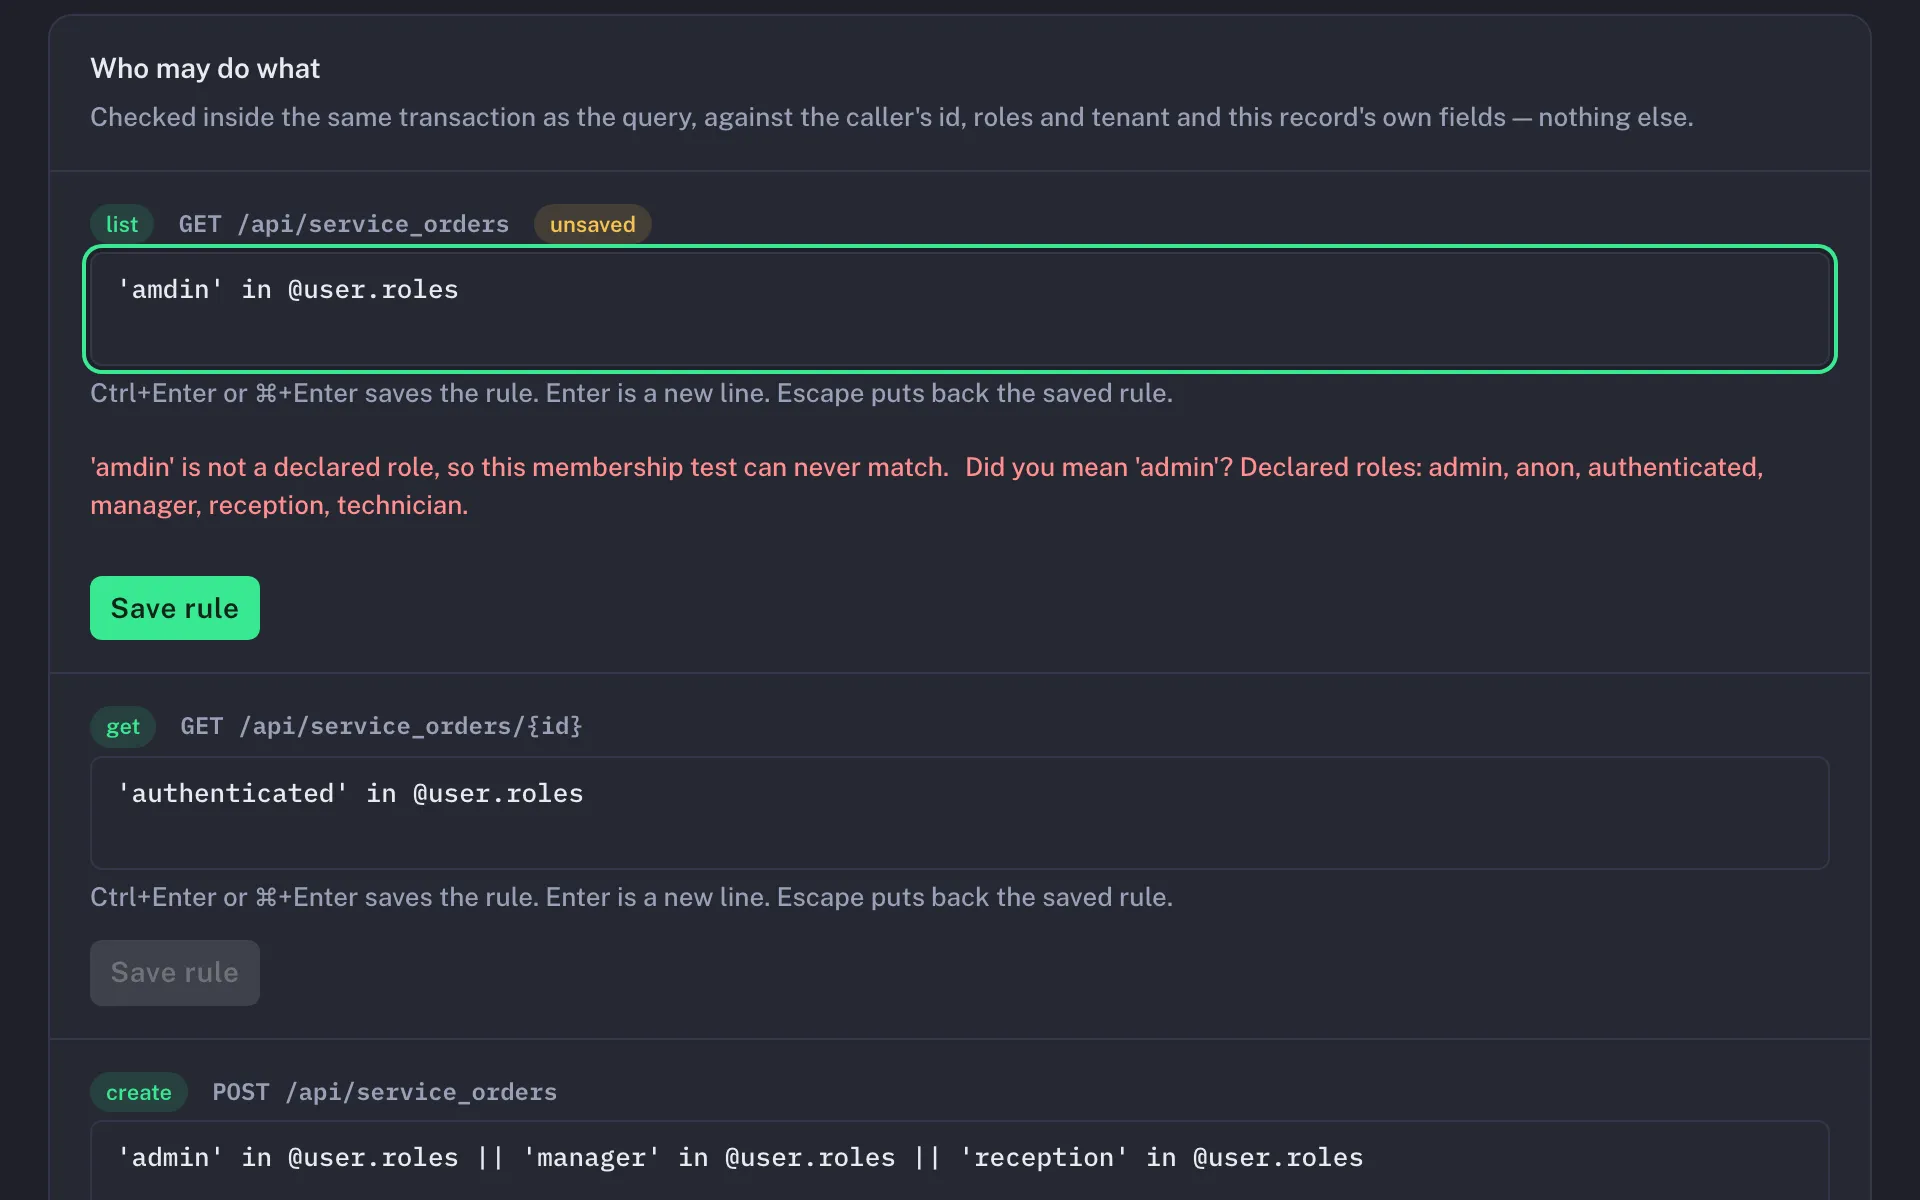This screenshot has height=1200, width=1920.
Task: Click the 'create' badge
Action: click(x=139, y=1092)
